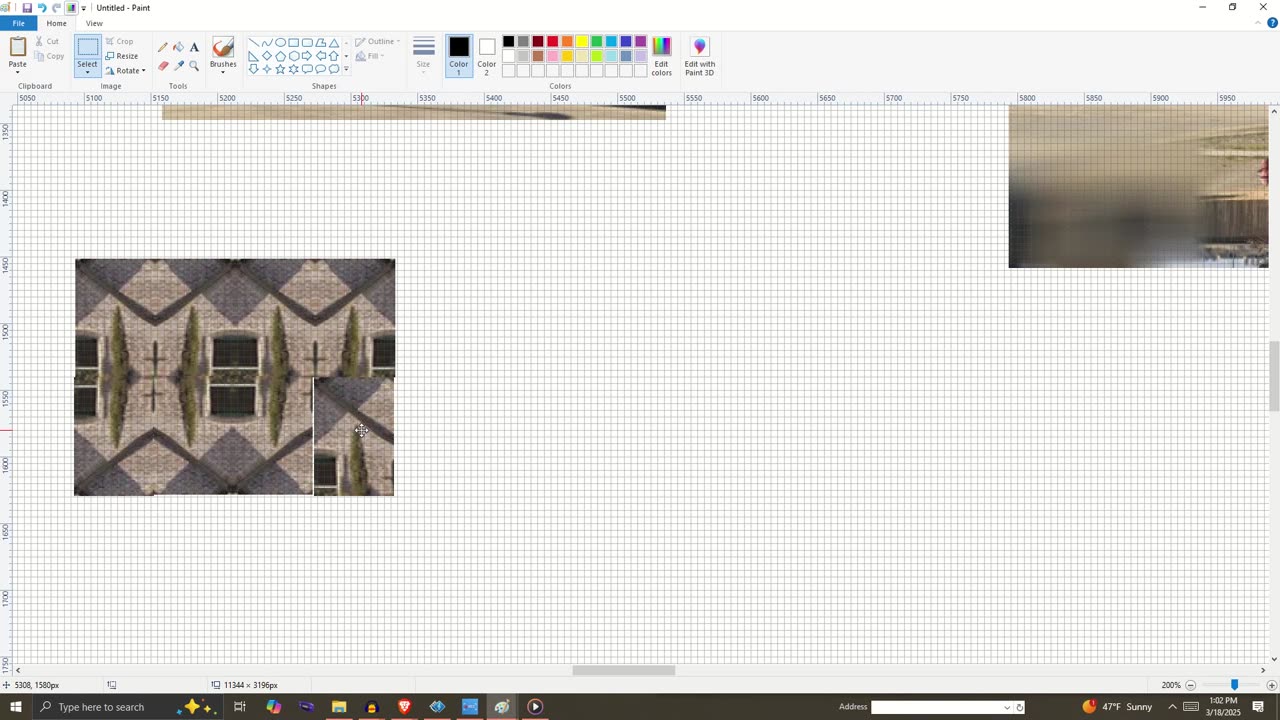This screenshot has height=720, width=1280.
Task: Click the rectangular selection tool
Action: pyautogui.click(x=88, y=48)
